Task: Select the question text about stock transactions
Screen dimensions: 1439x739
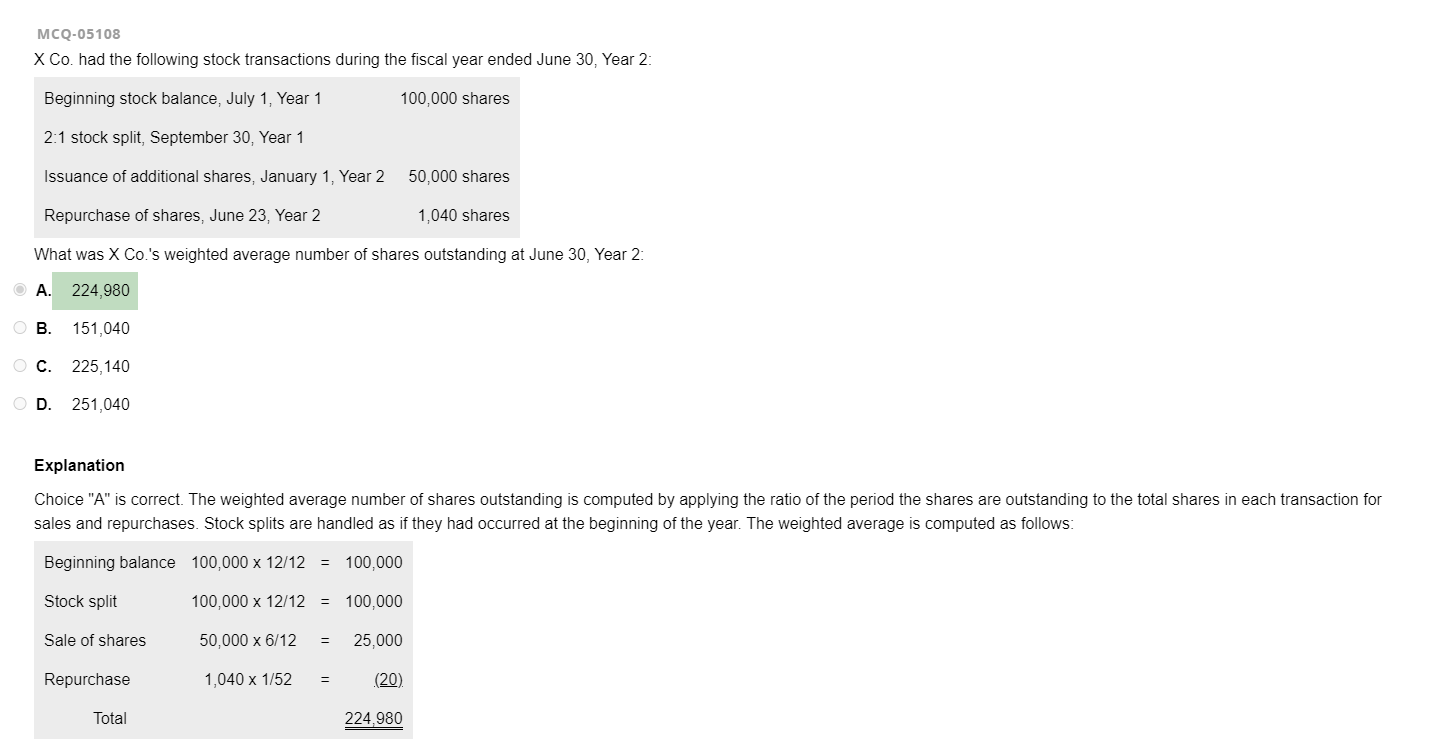Action: point(340,59)
